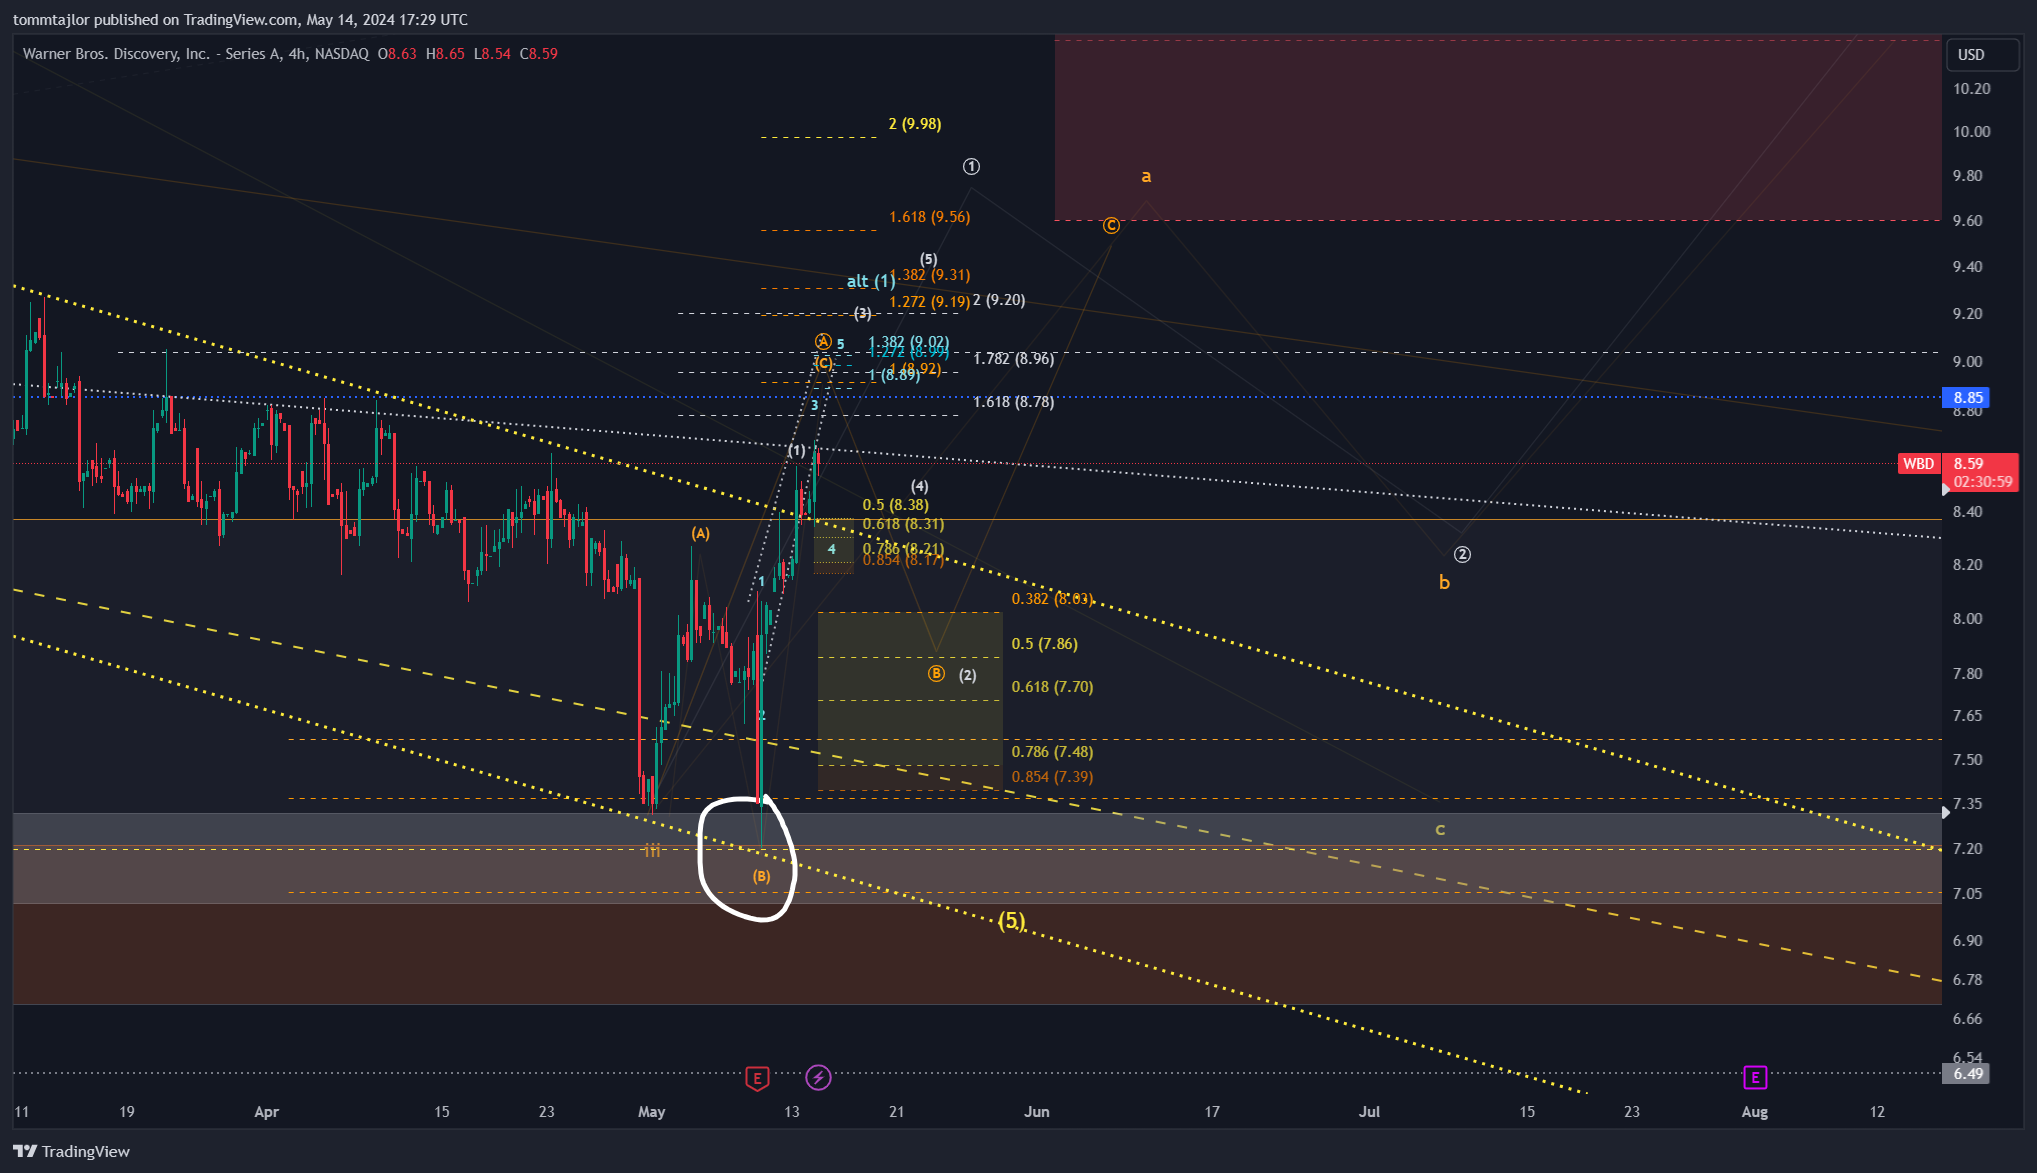The image size is (2037, 1173).
Task: Click the orange circled C wave label
Action: 1111,226
